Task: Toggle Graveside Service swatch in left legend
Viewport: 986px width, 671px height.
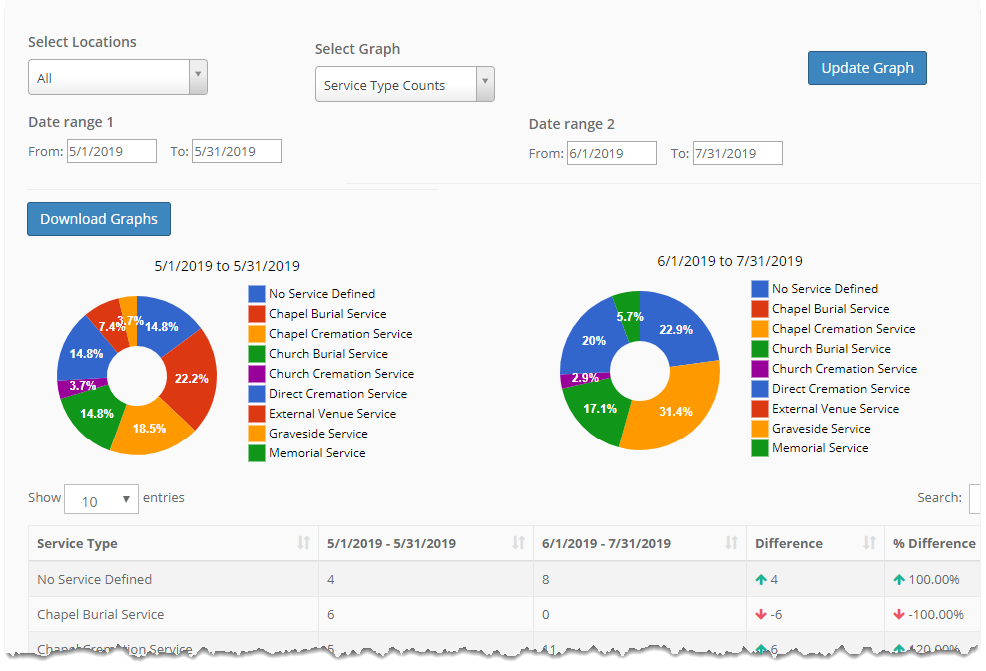Action: pyautogui.click(x=257, y=434)
